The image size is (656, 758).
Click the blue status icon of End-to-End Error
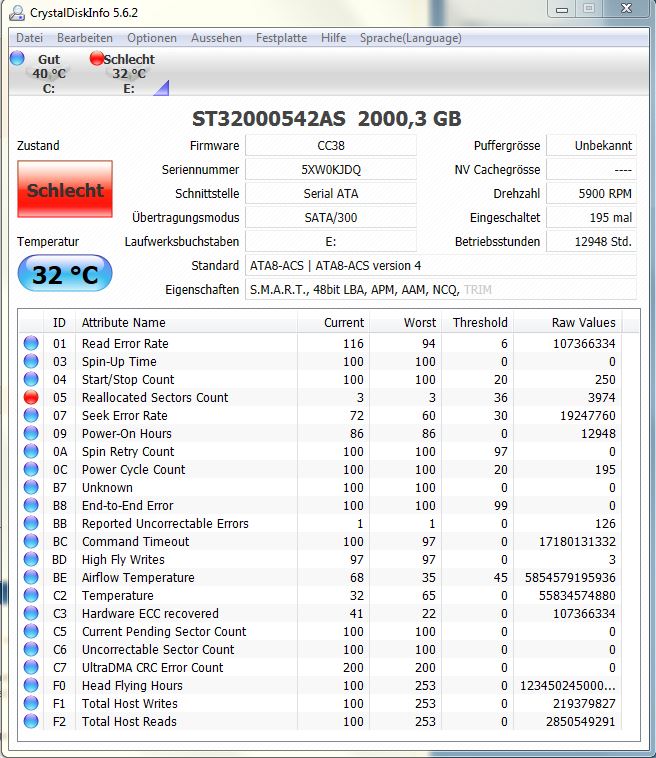31,505
